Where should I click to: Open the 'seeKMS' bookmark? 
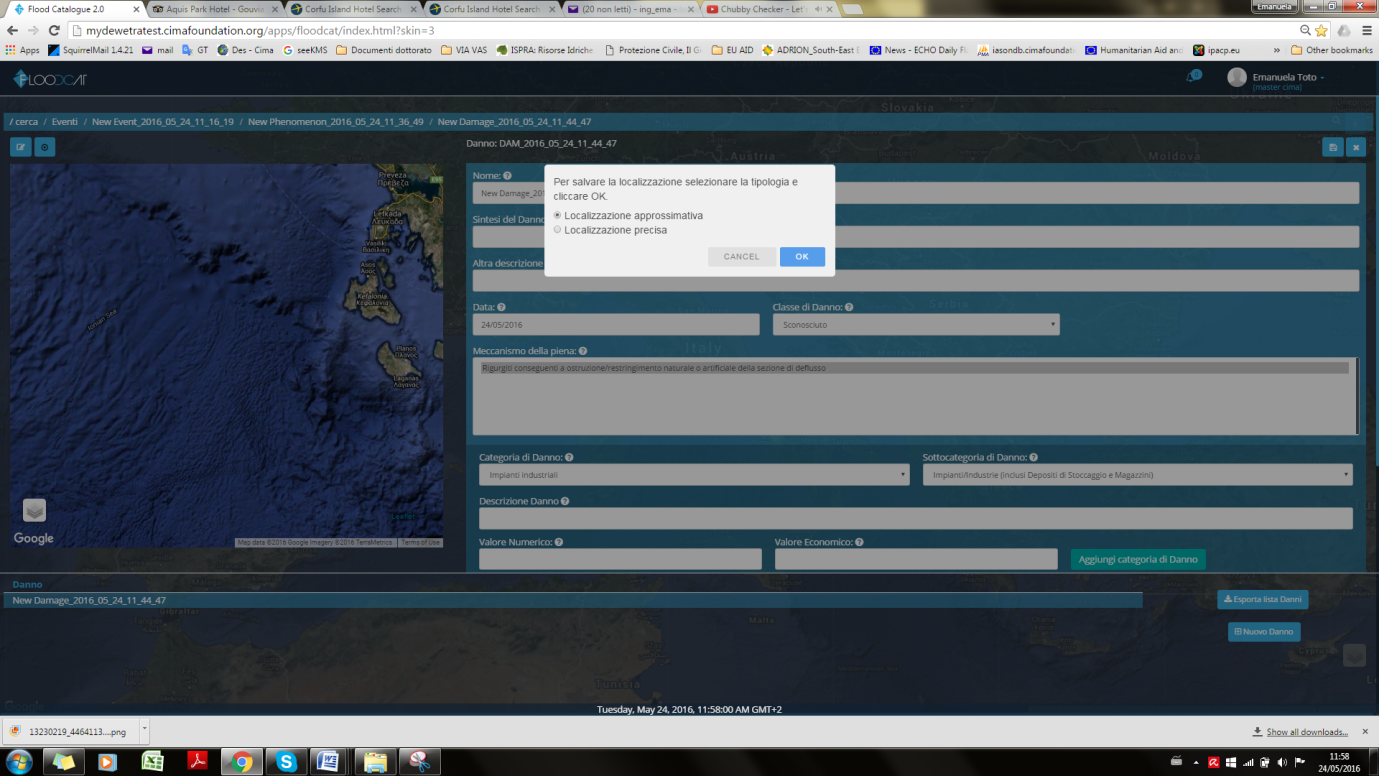[x=305, y=50]
